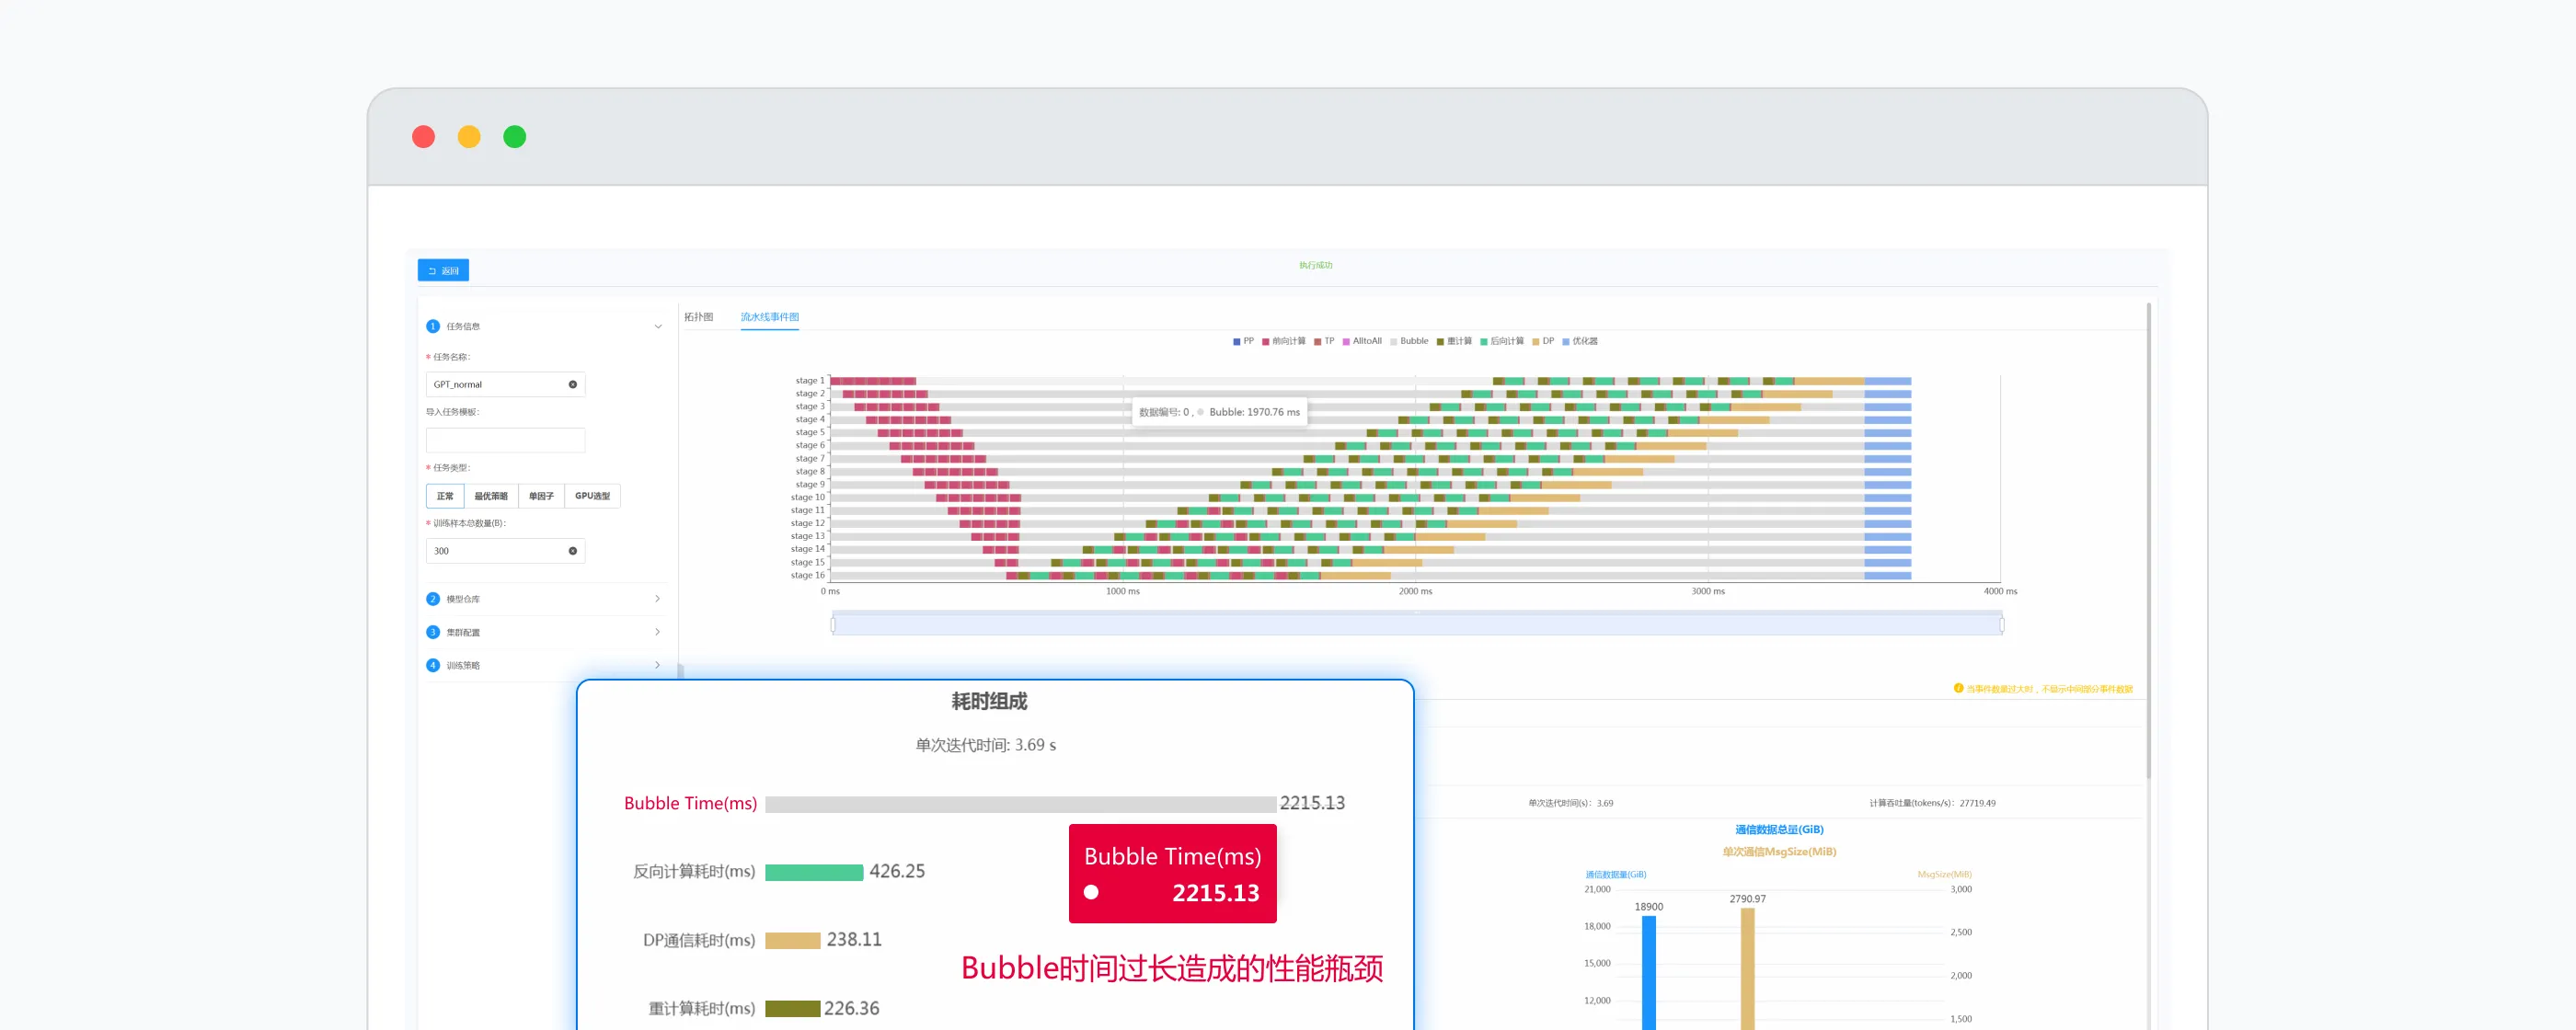Click the stage 1 DP tan bar
This screenshot has width=2576, height=1030.
[1830, 381]
